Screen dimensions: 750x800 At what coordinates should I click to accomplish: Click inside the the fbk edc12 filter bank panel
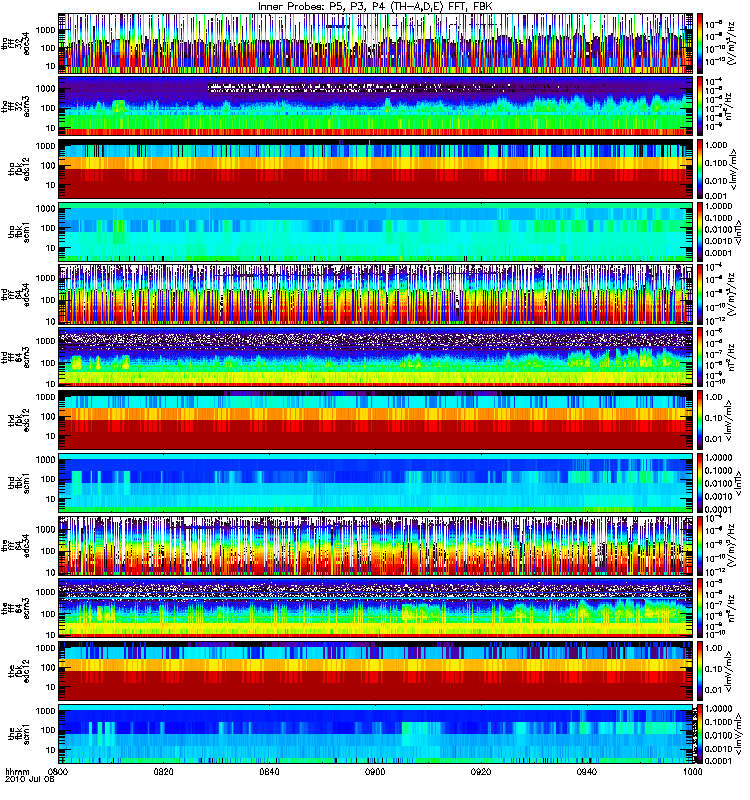click(375, 670)
